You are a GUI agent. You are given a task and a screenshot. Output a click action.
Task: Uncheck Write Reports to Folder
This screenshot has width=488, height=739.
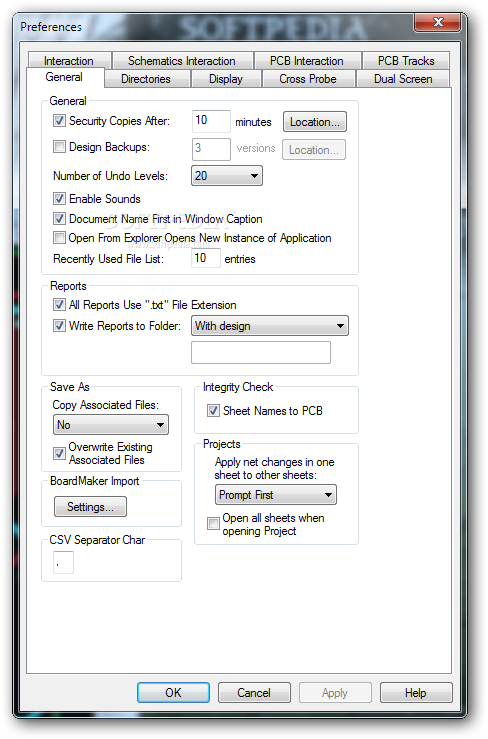[59, 325]
